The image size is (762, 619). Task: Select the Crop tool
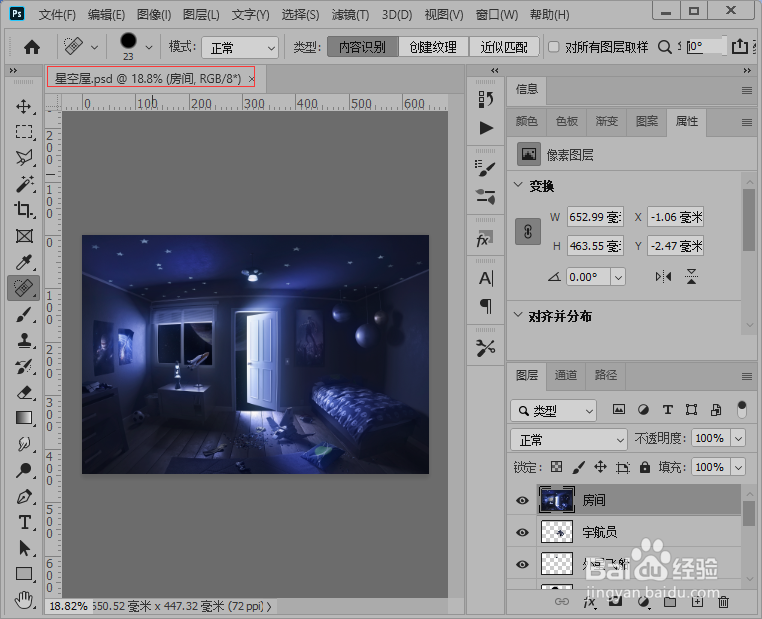coord(24,210)
